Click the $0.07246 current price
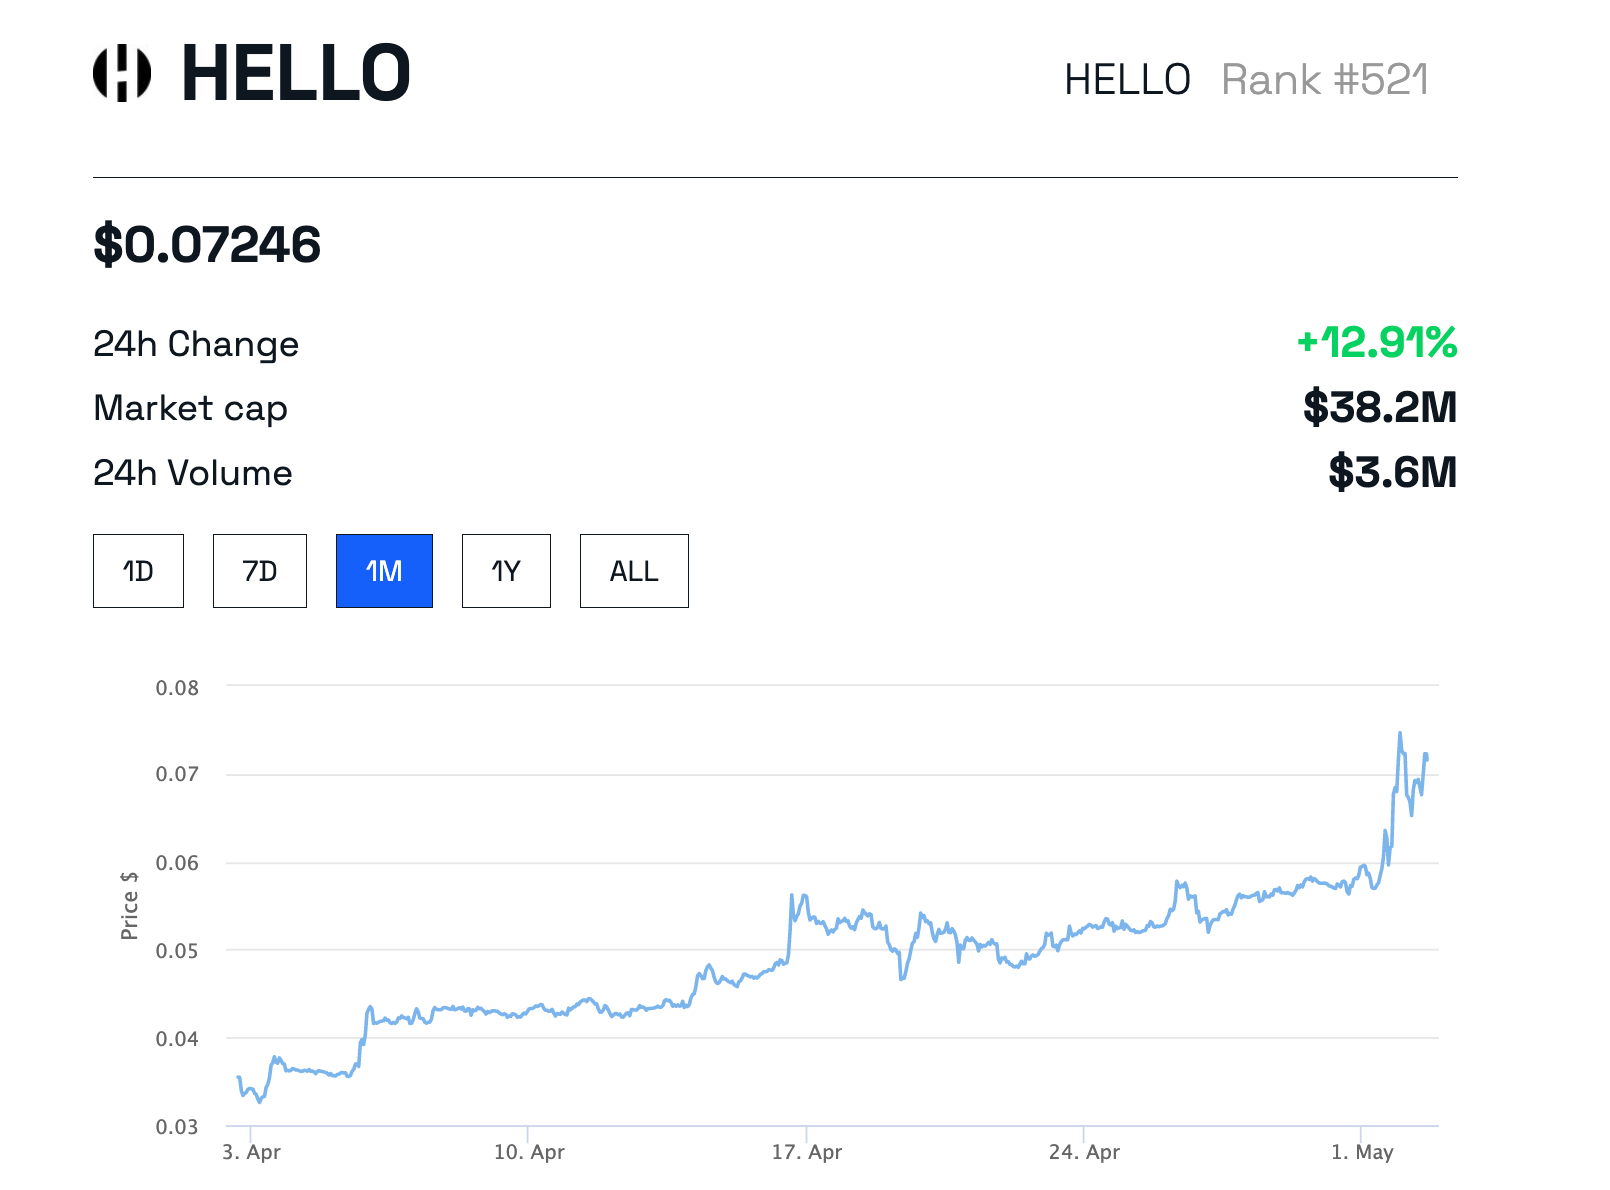The width and height of the screenshot is (1610, 1190). tap(207, 245)
